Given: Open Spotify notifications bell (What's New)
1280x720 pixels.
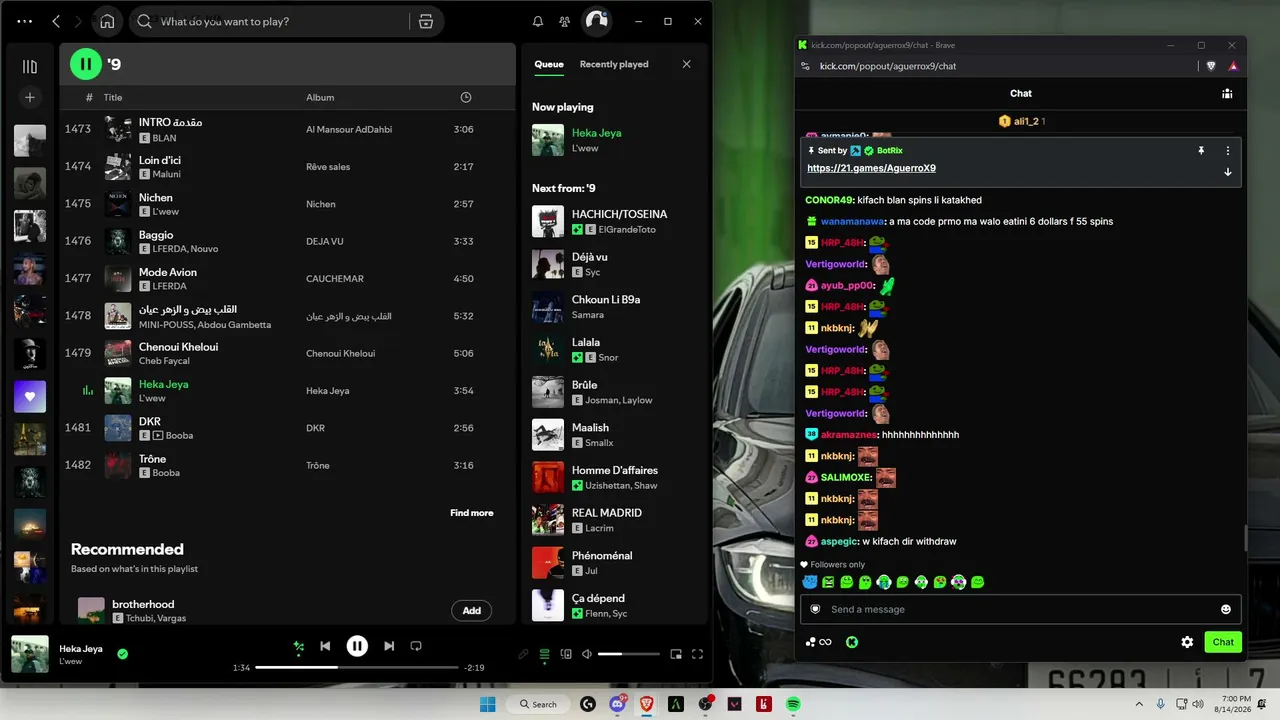Looking at the screenshot, I should (538, 21).
